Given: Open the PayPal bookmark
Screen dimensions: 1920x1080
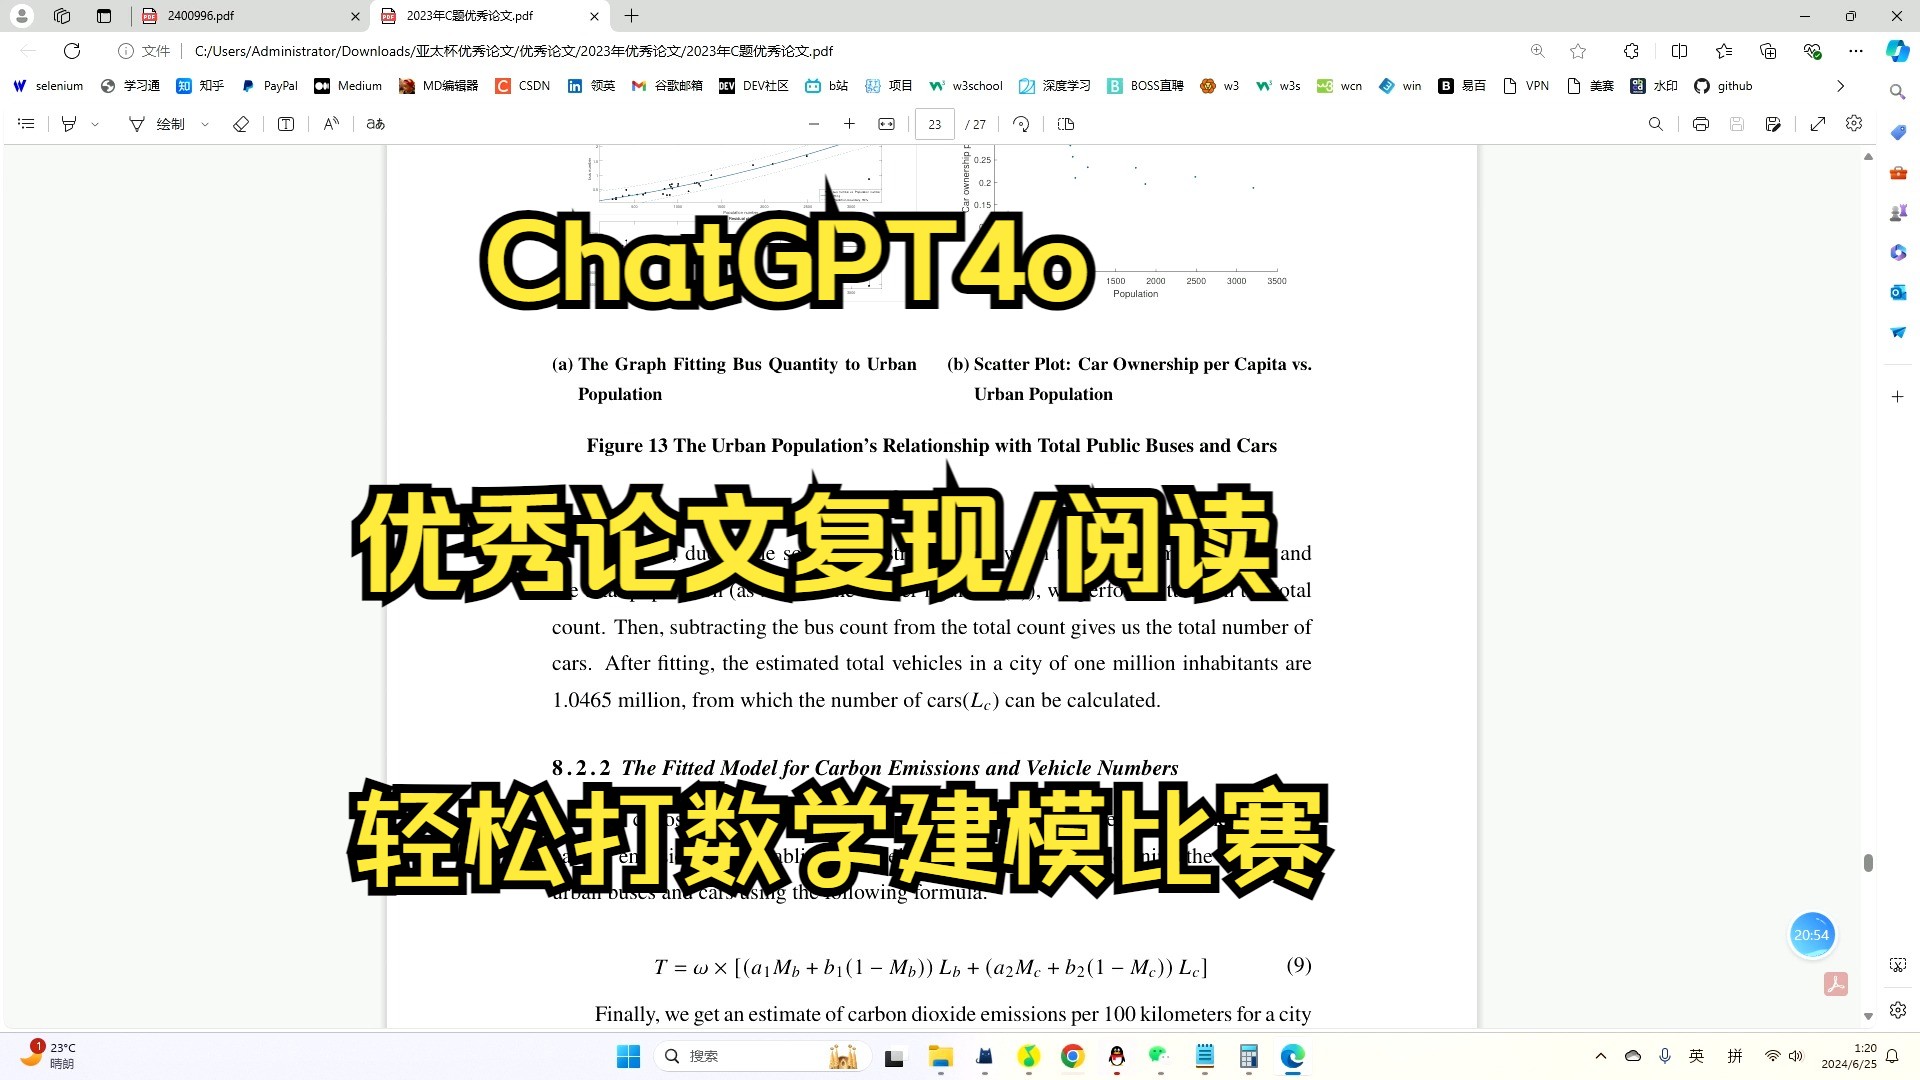Looking at the screenshot, I should coord(269,86).
